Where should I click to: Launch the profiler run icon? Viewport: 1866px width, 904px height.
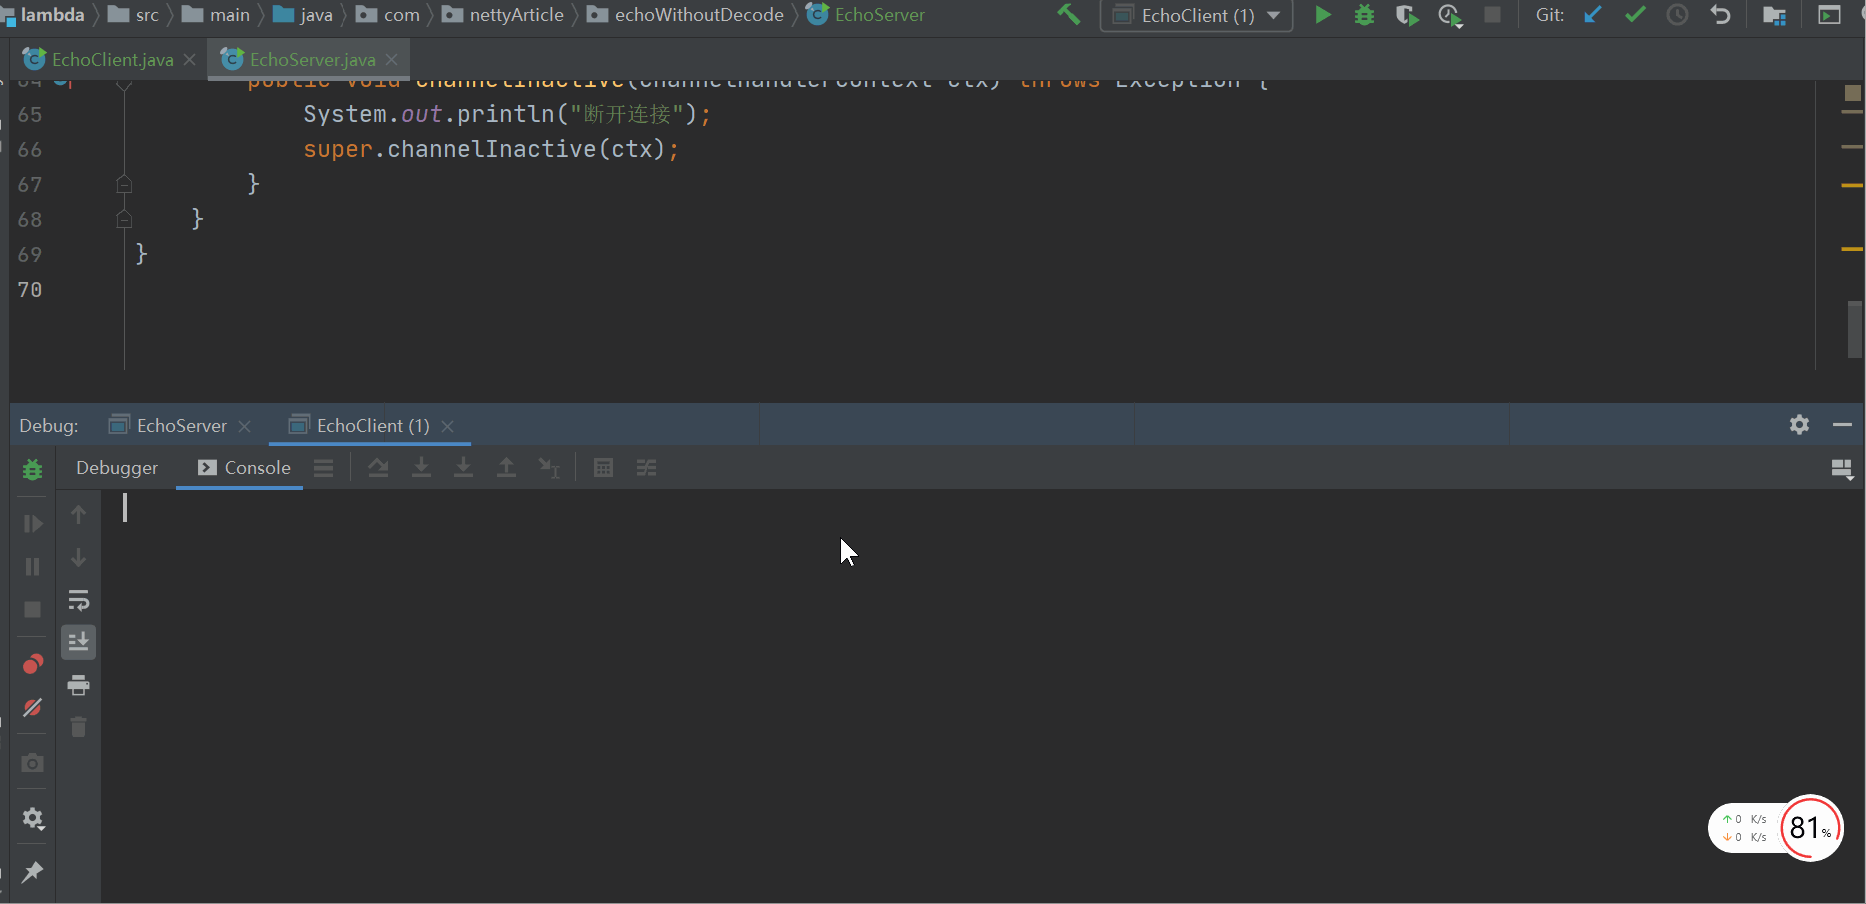point(1450,15)
